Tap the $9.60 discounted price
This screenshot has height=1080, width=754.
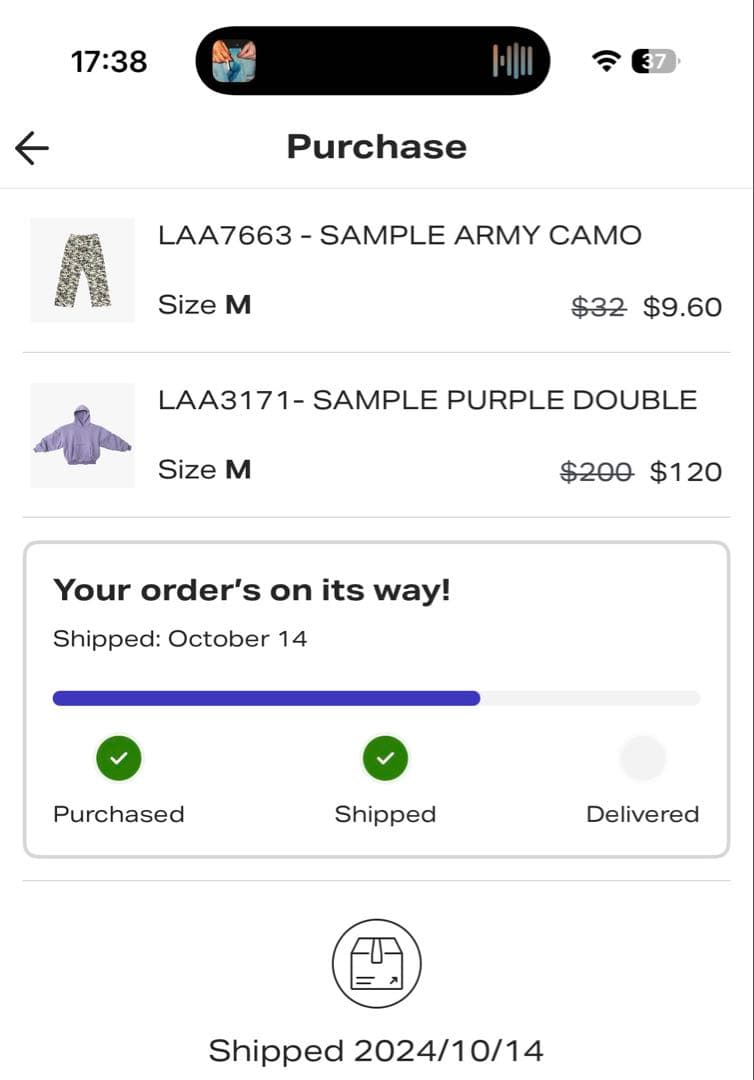(682, 307)
